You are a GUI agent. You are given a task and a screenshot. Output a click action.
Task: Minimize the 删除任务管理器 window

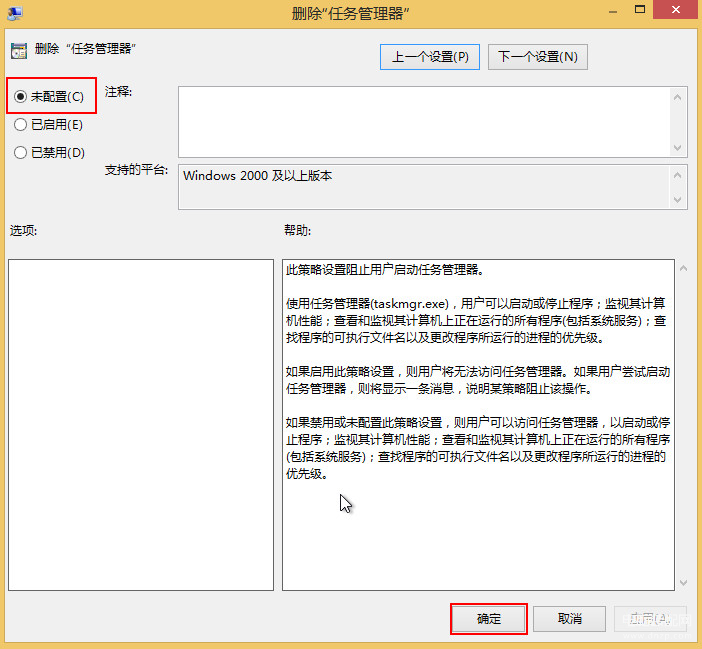point(612,11)
